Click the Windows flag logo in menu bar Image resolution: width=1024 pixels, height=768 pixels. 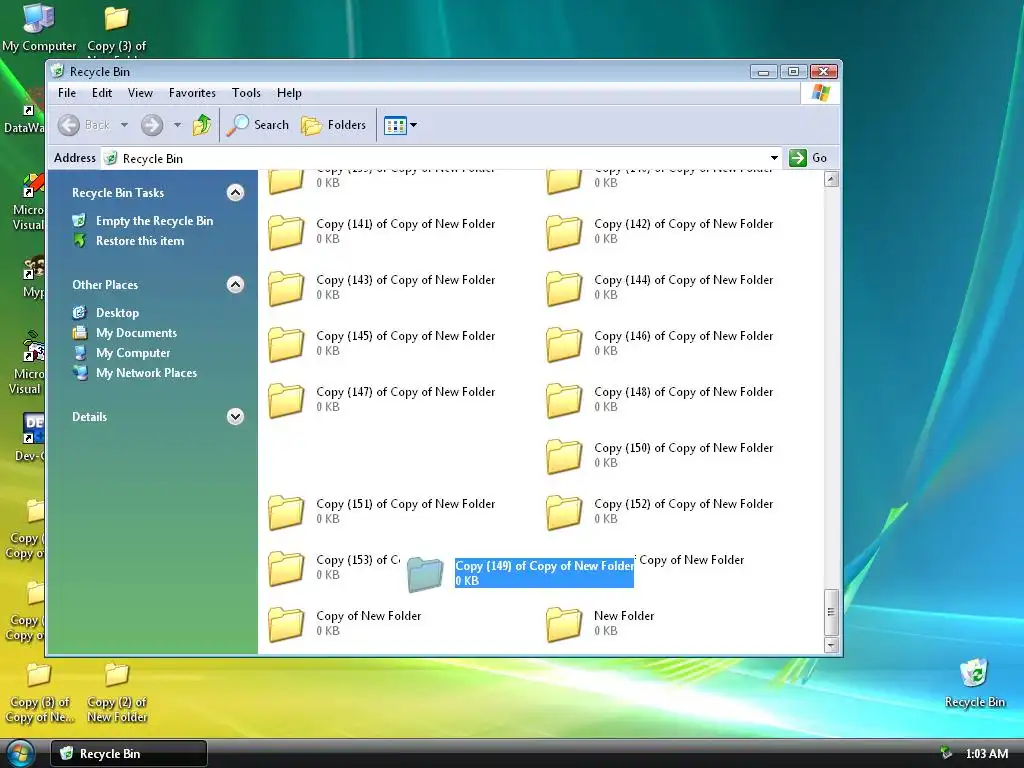pyautogui.click(x=820, y=93)
